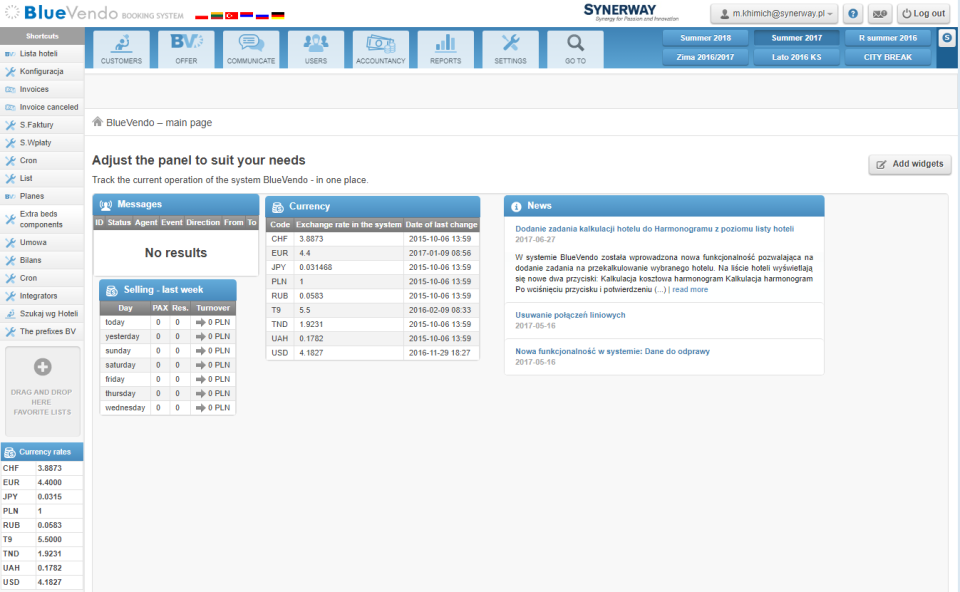The height and width of the screenshot is (592, 960).
Task: Click the Selling - last week widget icon
Action: click(112, 290)
